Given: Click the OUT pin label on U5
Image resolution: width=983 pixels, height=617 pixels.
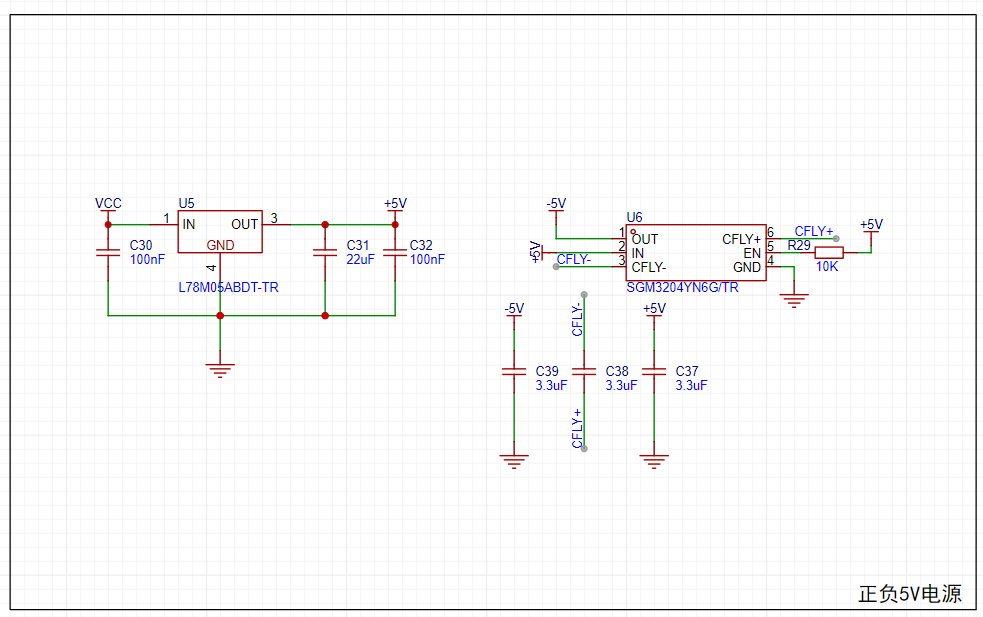Looking at the screenshot, I should [x=244, y=224].
